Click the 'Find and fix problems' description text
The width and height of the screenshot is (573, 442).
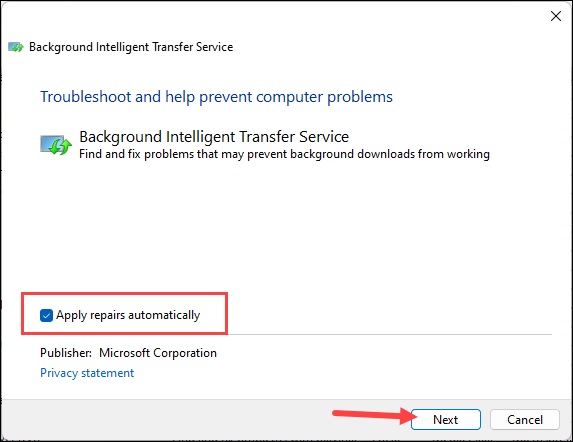(284, 154)
